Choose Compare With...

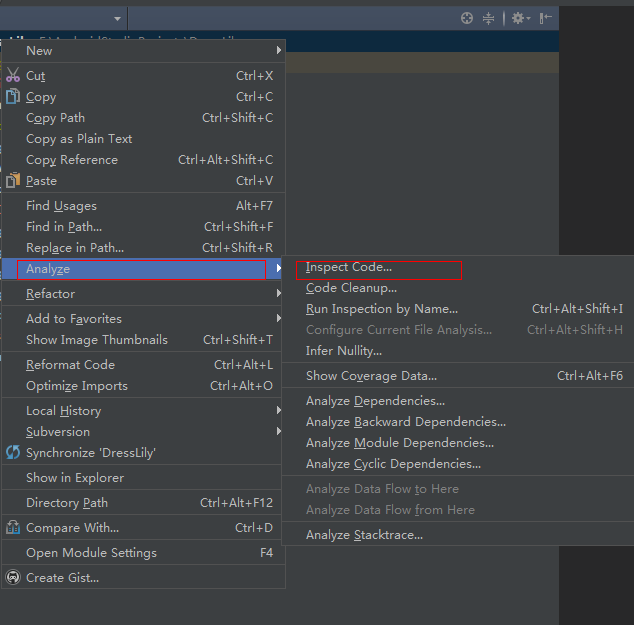144,528
